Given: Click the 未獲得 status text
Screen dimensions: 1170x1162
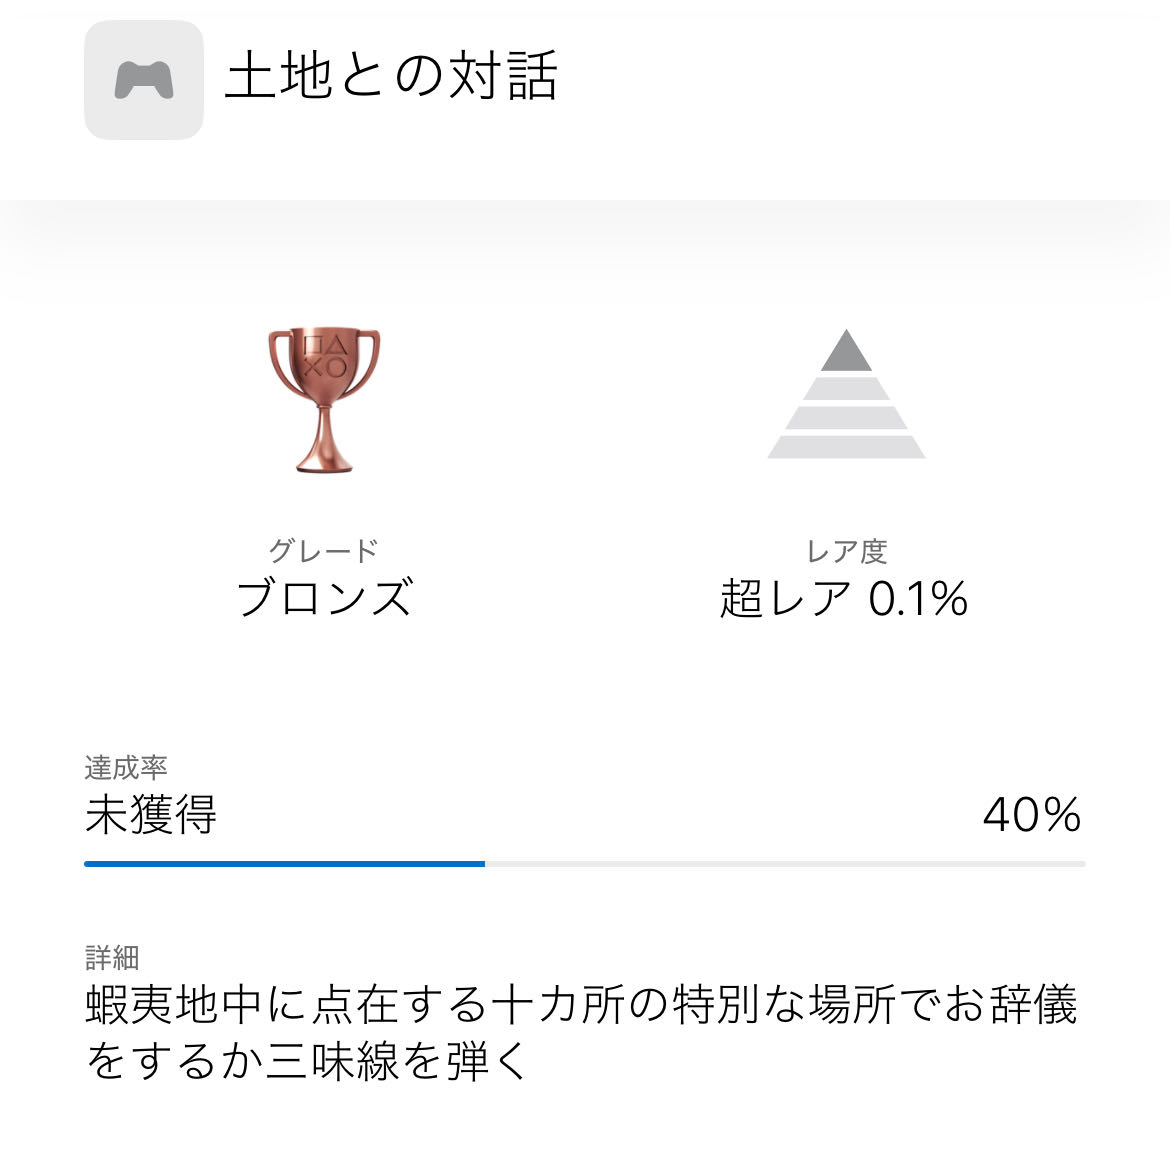Looking at the screenshot, I should pos(151,815).
